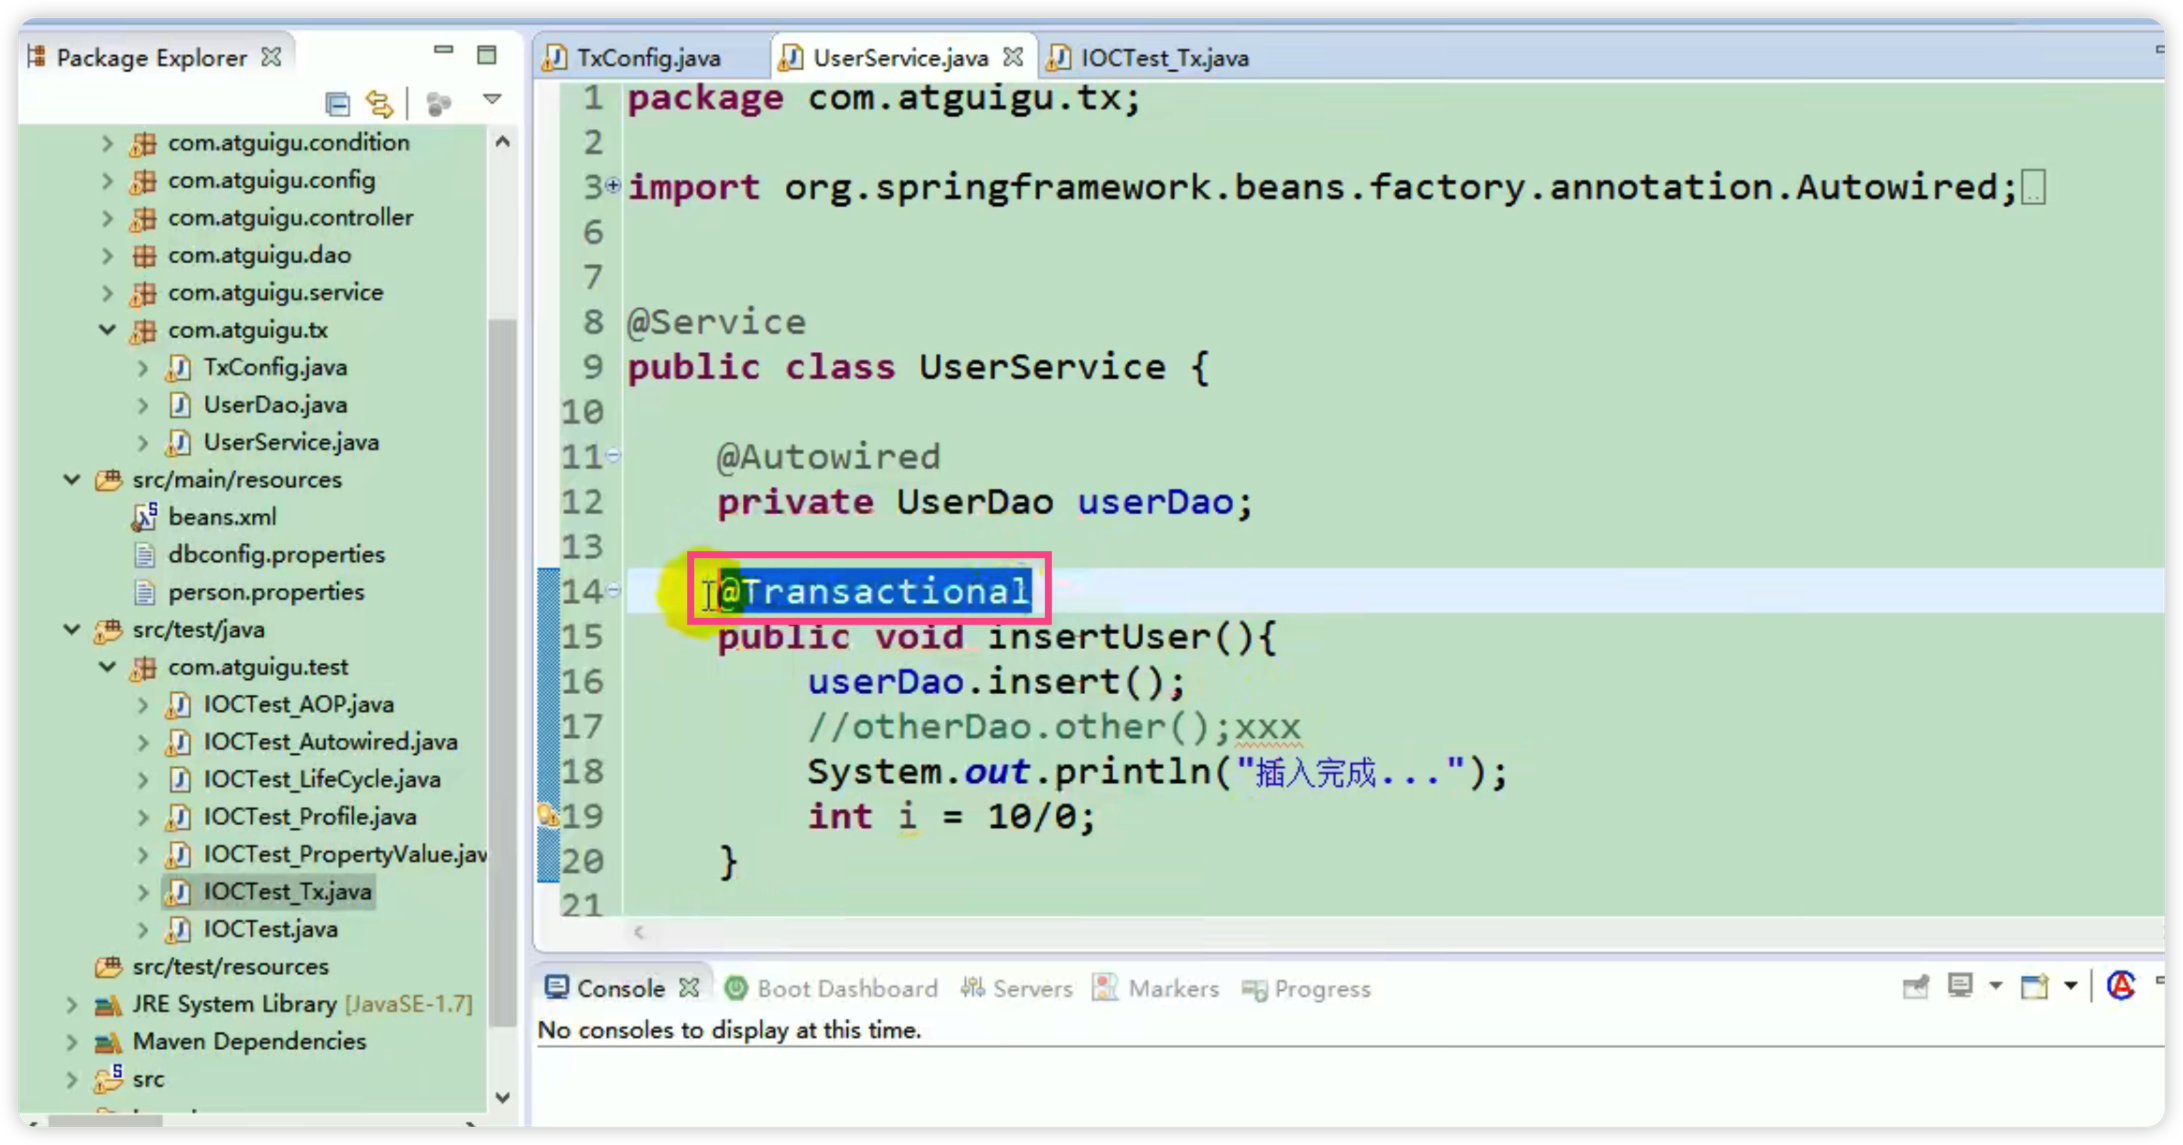Select IOCTest_AOP.java in tree

pos(298,704)
